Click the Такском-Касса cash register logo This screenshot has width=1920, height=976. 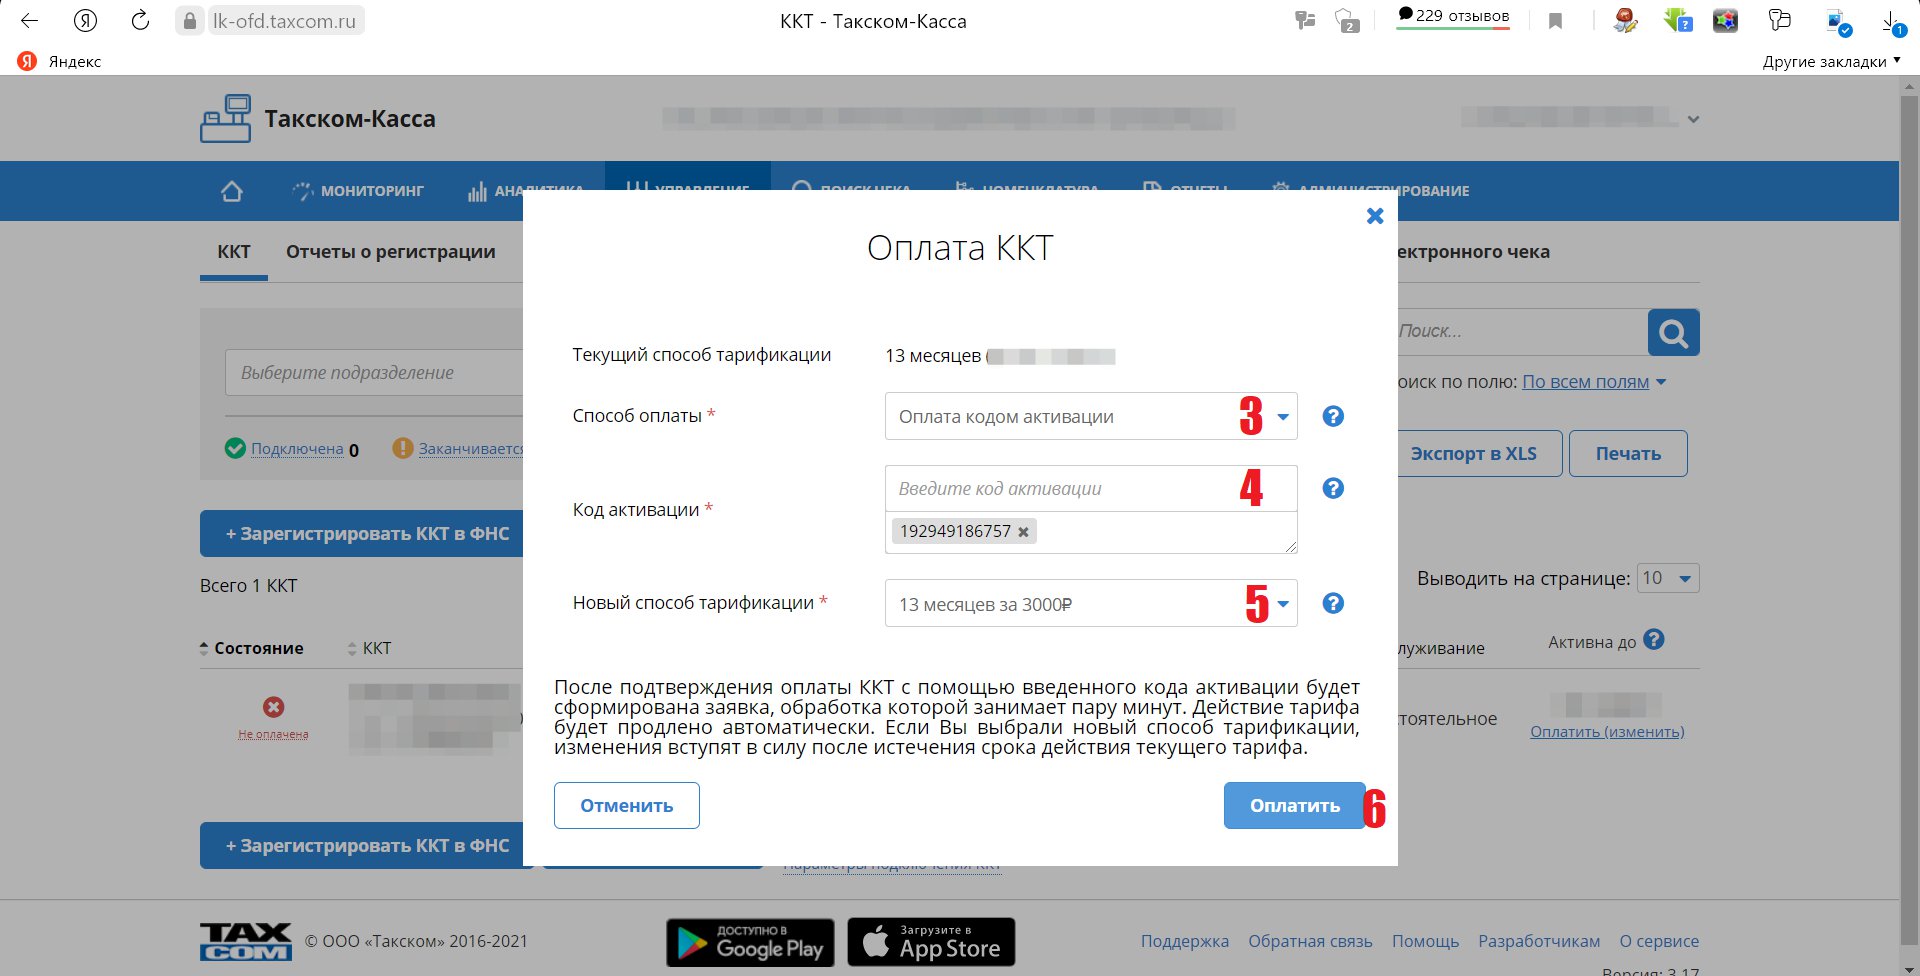pyautogui.click(x=225, y=118)
